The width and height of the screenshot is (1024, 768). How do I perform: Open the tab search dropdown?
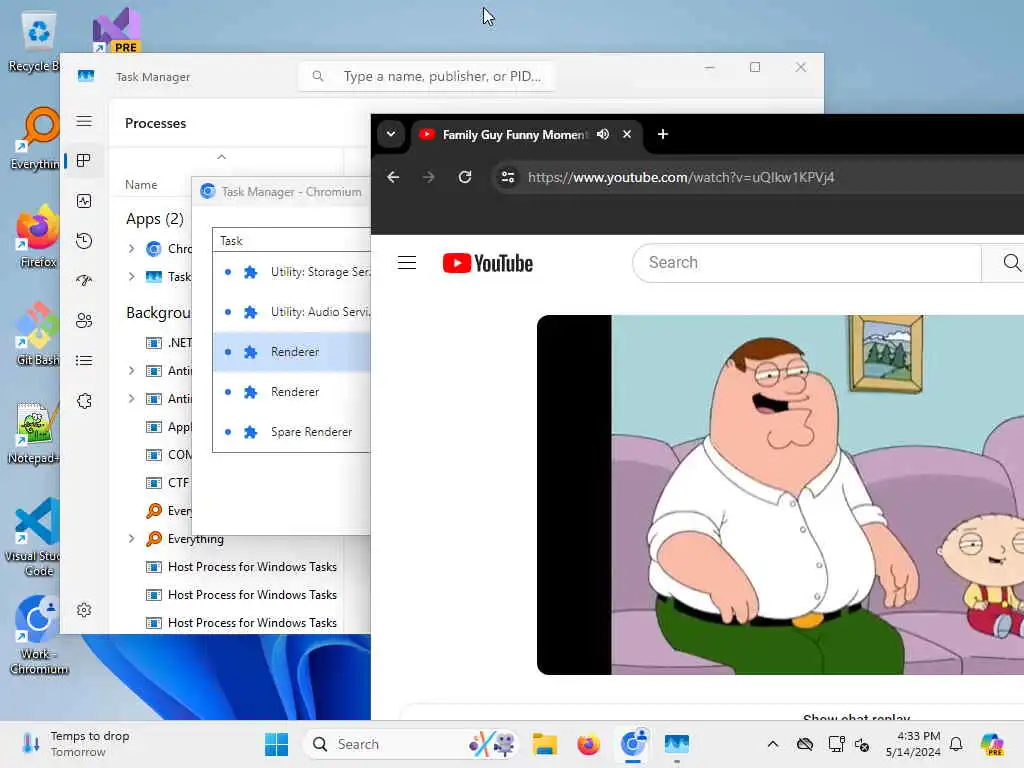[x=391, y=134]
